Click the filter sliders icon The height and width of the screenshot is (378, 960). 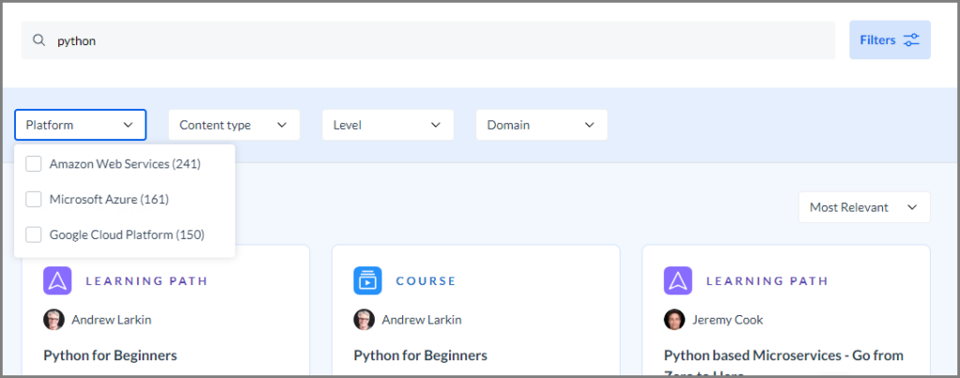912,40
